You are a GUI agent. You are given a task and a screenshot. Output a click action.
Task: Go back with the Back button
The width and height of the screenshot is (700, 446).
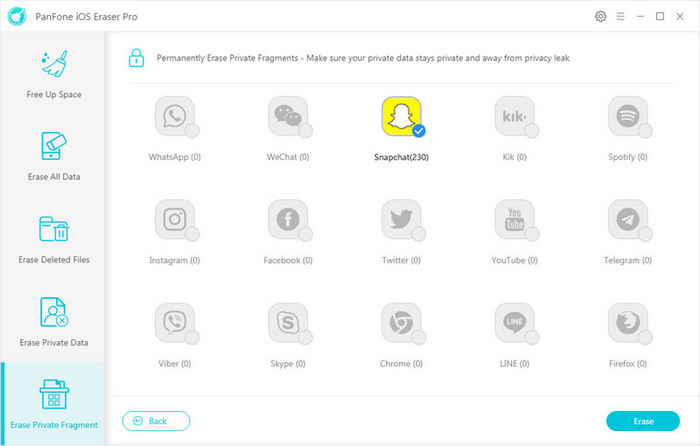pyautogui.click(x=156, y=421)
